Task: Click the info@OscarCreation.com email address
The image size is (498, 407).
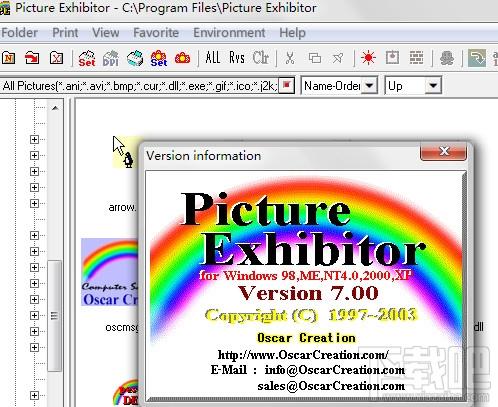Action: pyautogui.click(x=335, y=370)
